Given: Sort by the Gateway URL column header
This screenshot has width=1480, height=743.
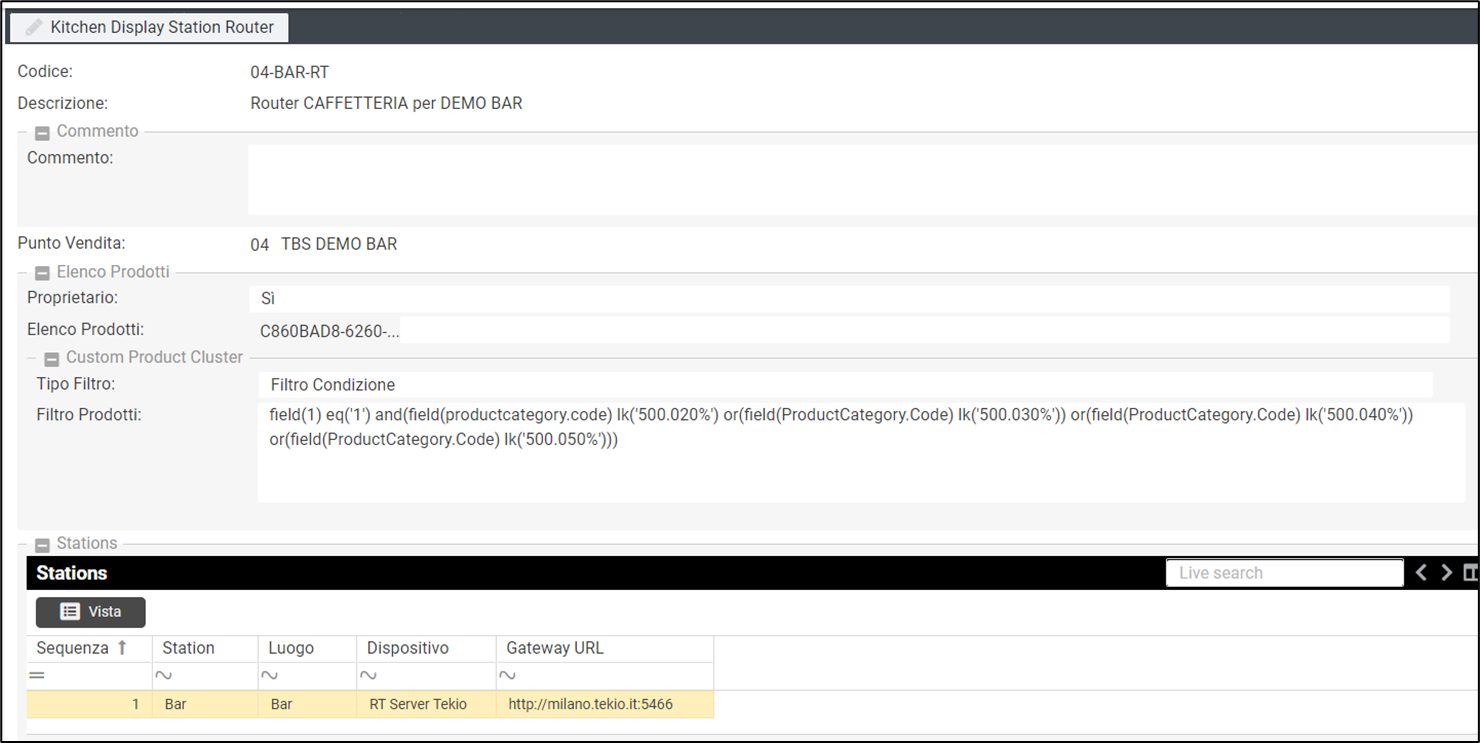Looking at the screenshot, I should 555,648.
